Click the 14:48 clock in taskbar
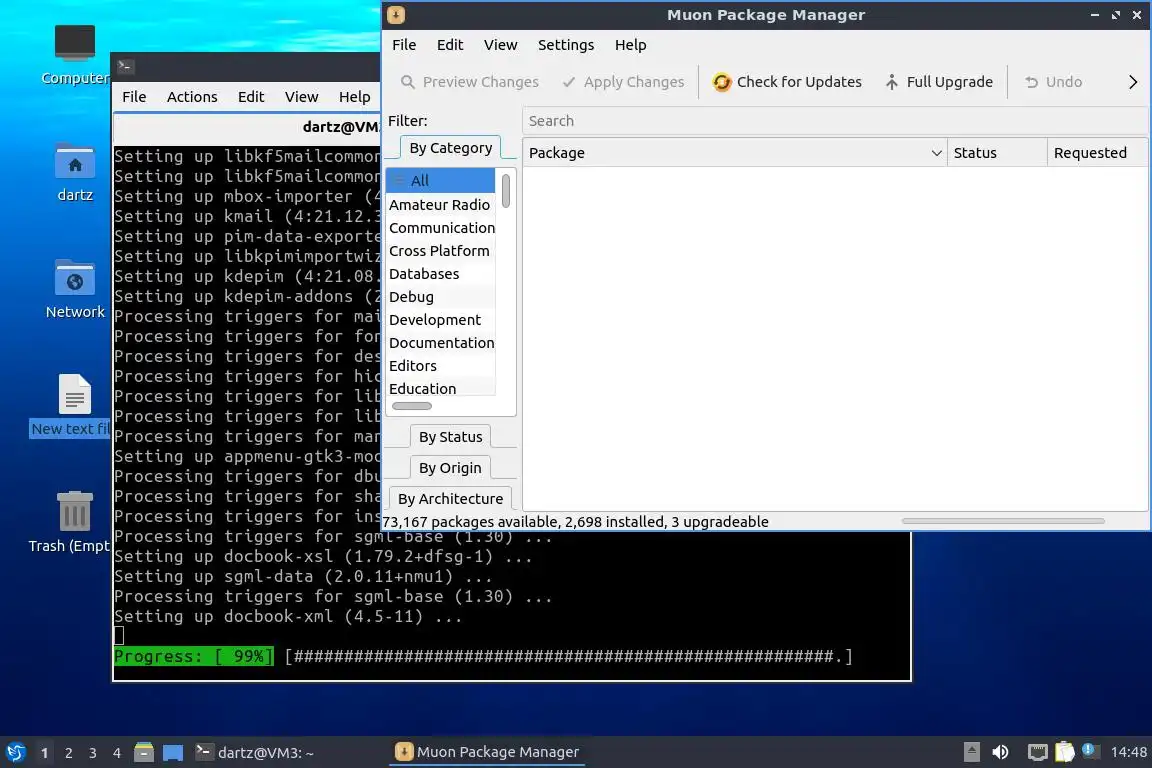This screenshot has height=768, width=1152. pyautogui.click(x=1128, y=752)
